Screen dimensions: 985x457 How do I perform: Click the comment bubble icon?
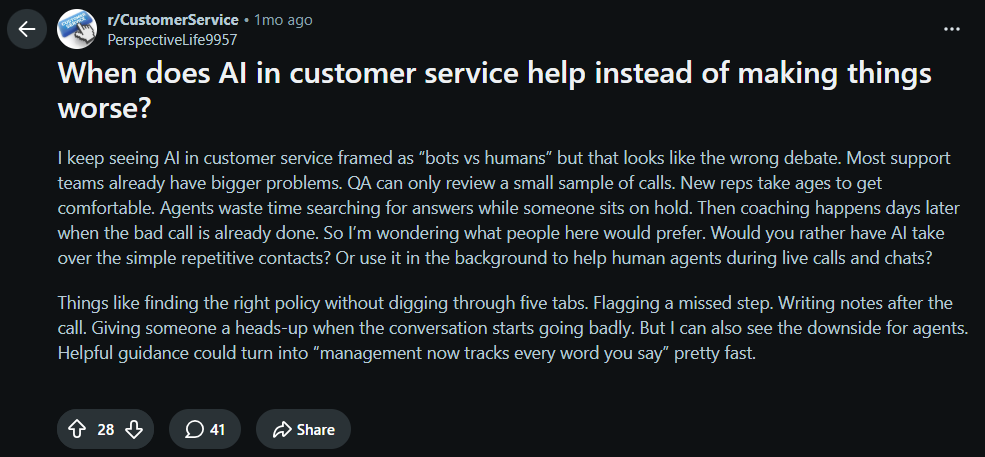(x=195, y=429)
